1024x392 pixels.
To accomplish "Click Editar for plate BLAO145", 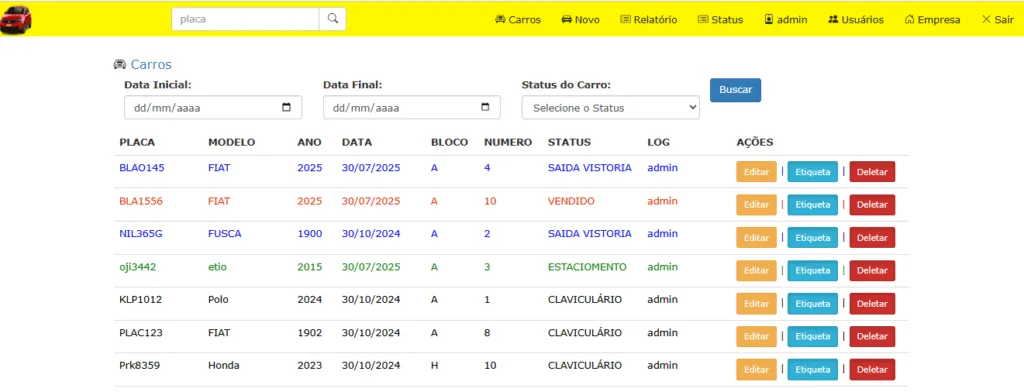I will [756, 172].
